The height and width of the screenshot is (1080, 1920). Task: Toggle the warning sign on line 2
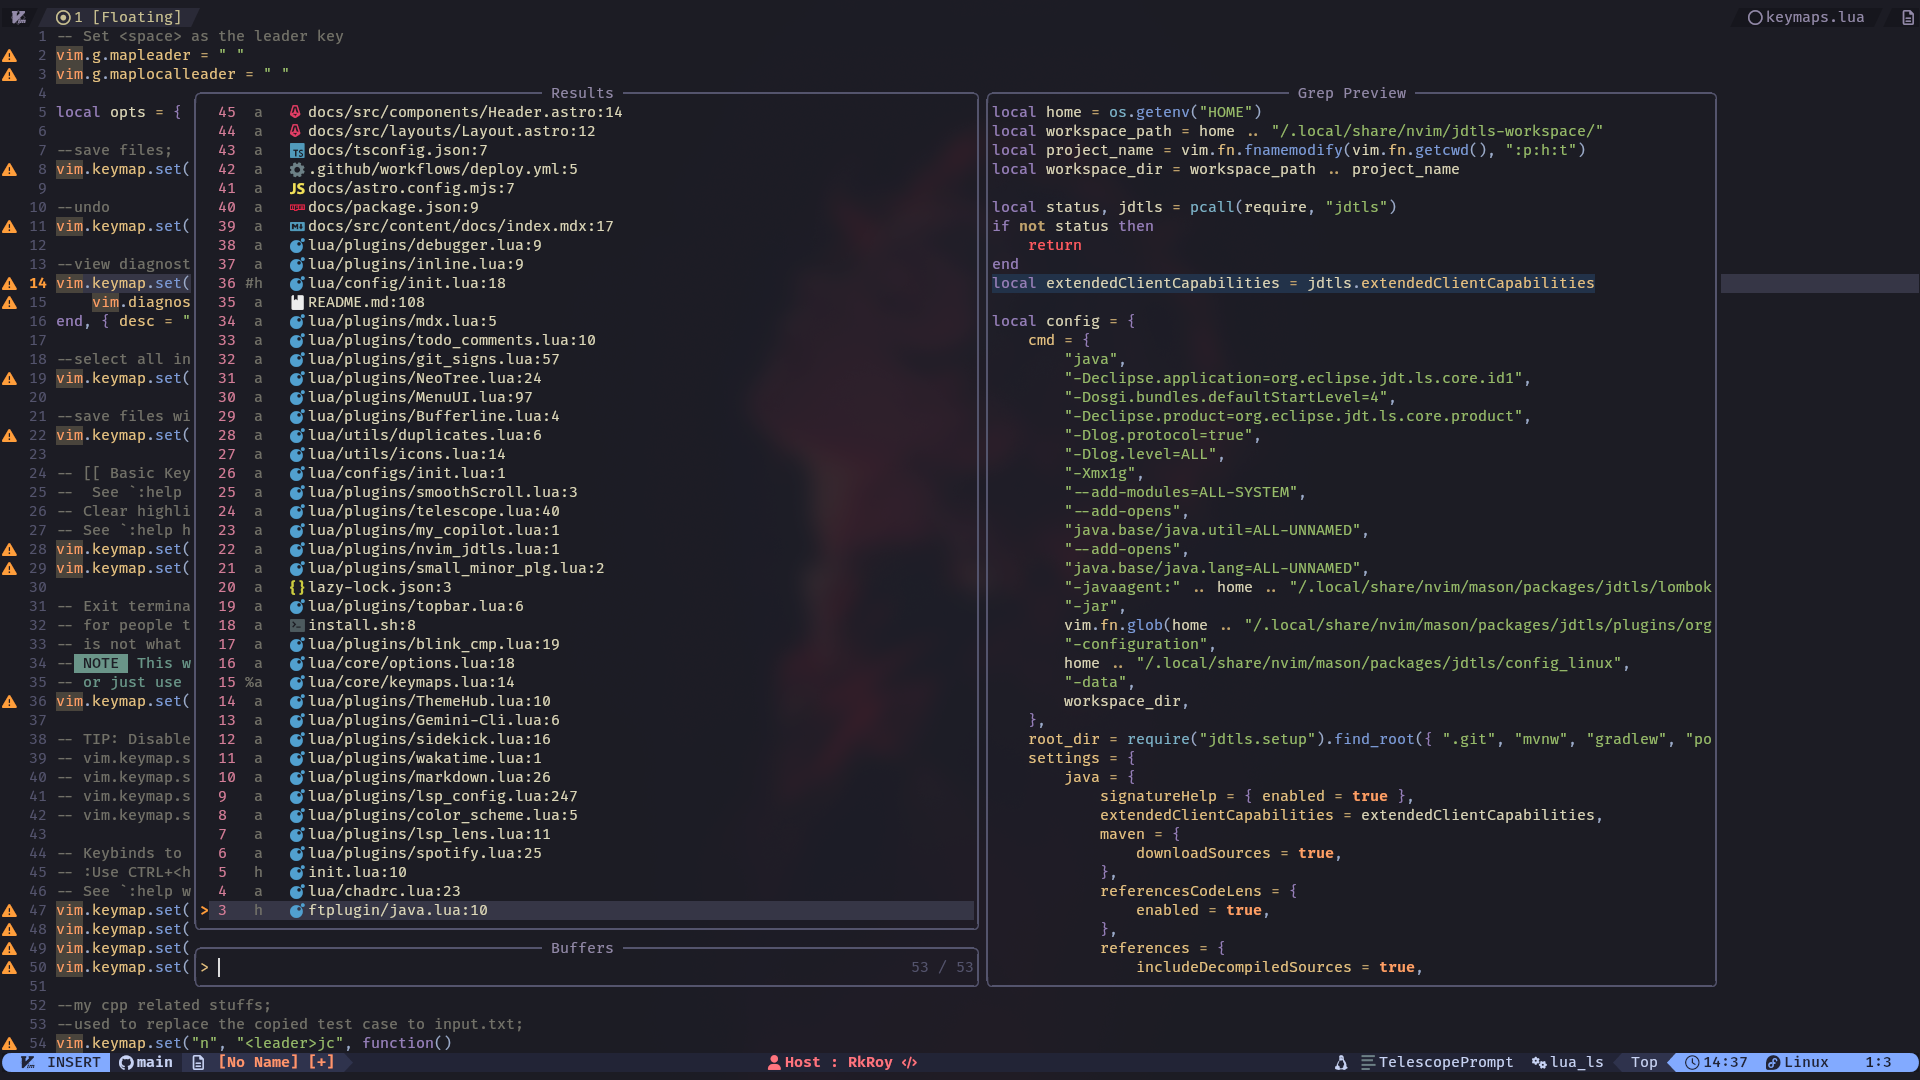tap(10, 56)
